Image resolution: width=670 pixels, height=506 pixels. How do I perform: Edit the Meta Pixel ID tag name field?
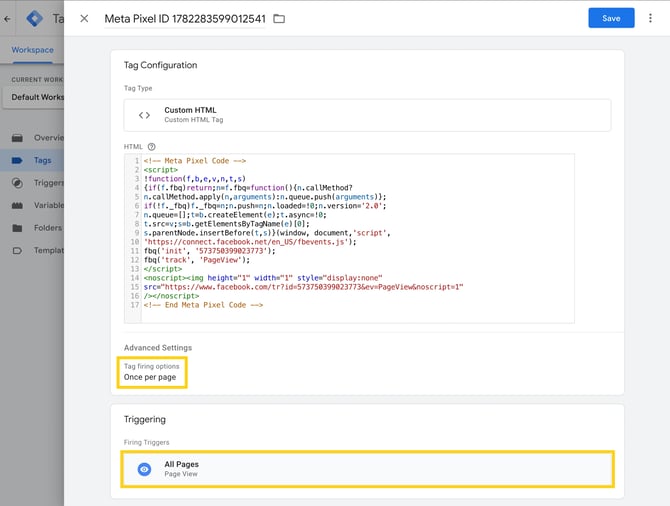(x=185, y=19)
